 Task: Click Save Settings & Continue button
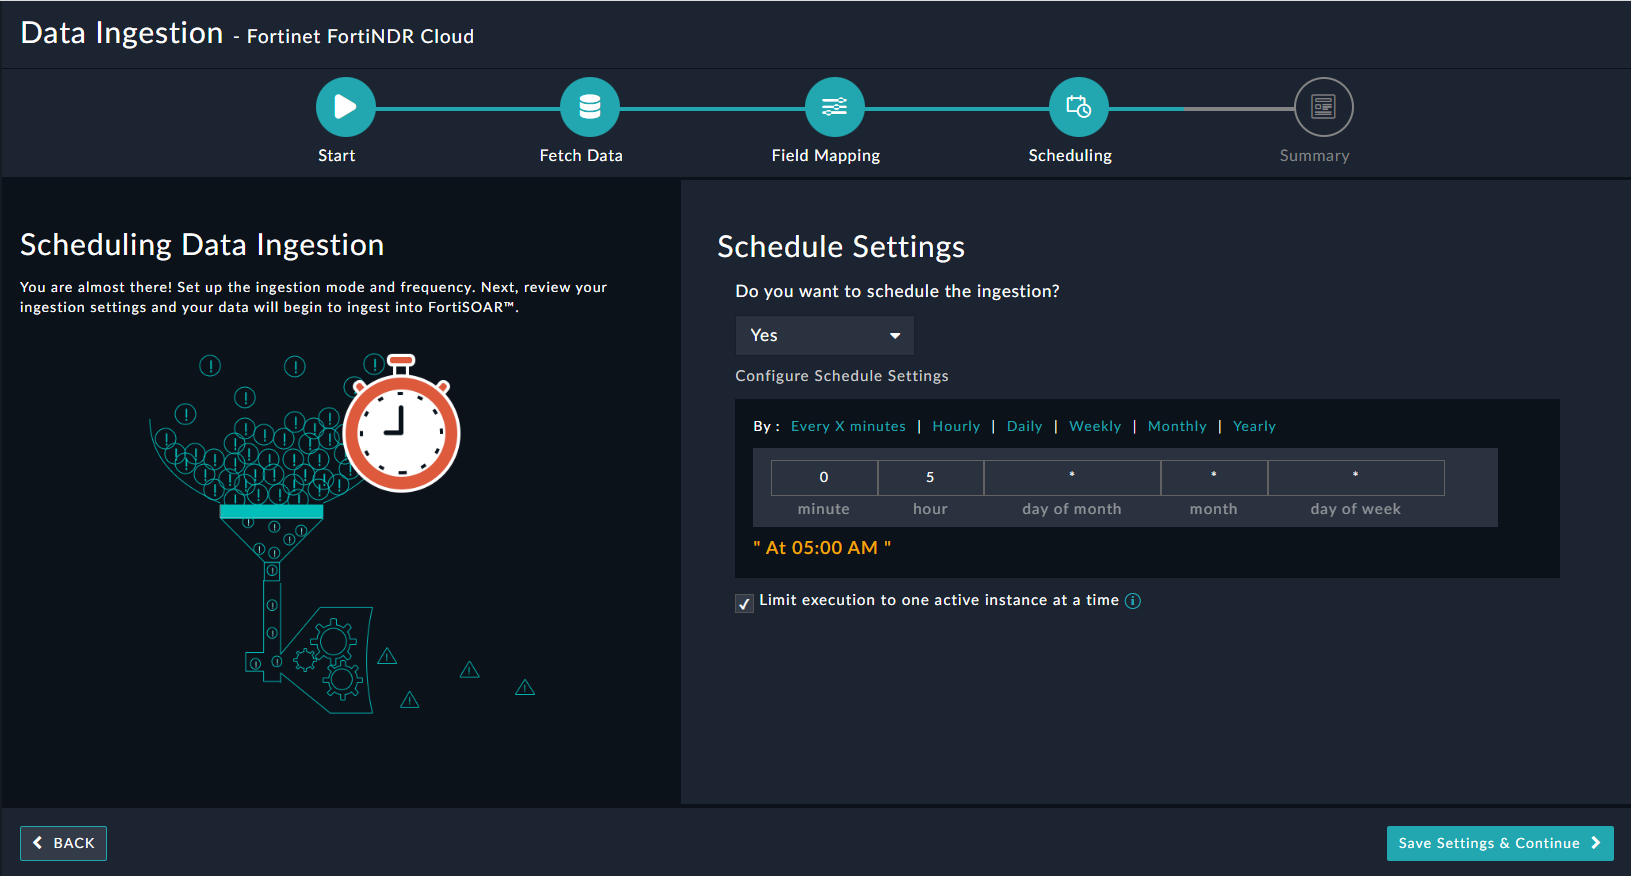pyautogui.click(x=1499, y=843)
